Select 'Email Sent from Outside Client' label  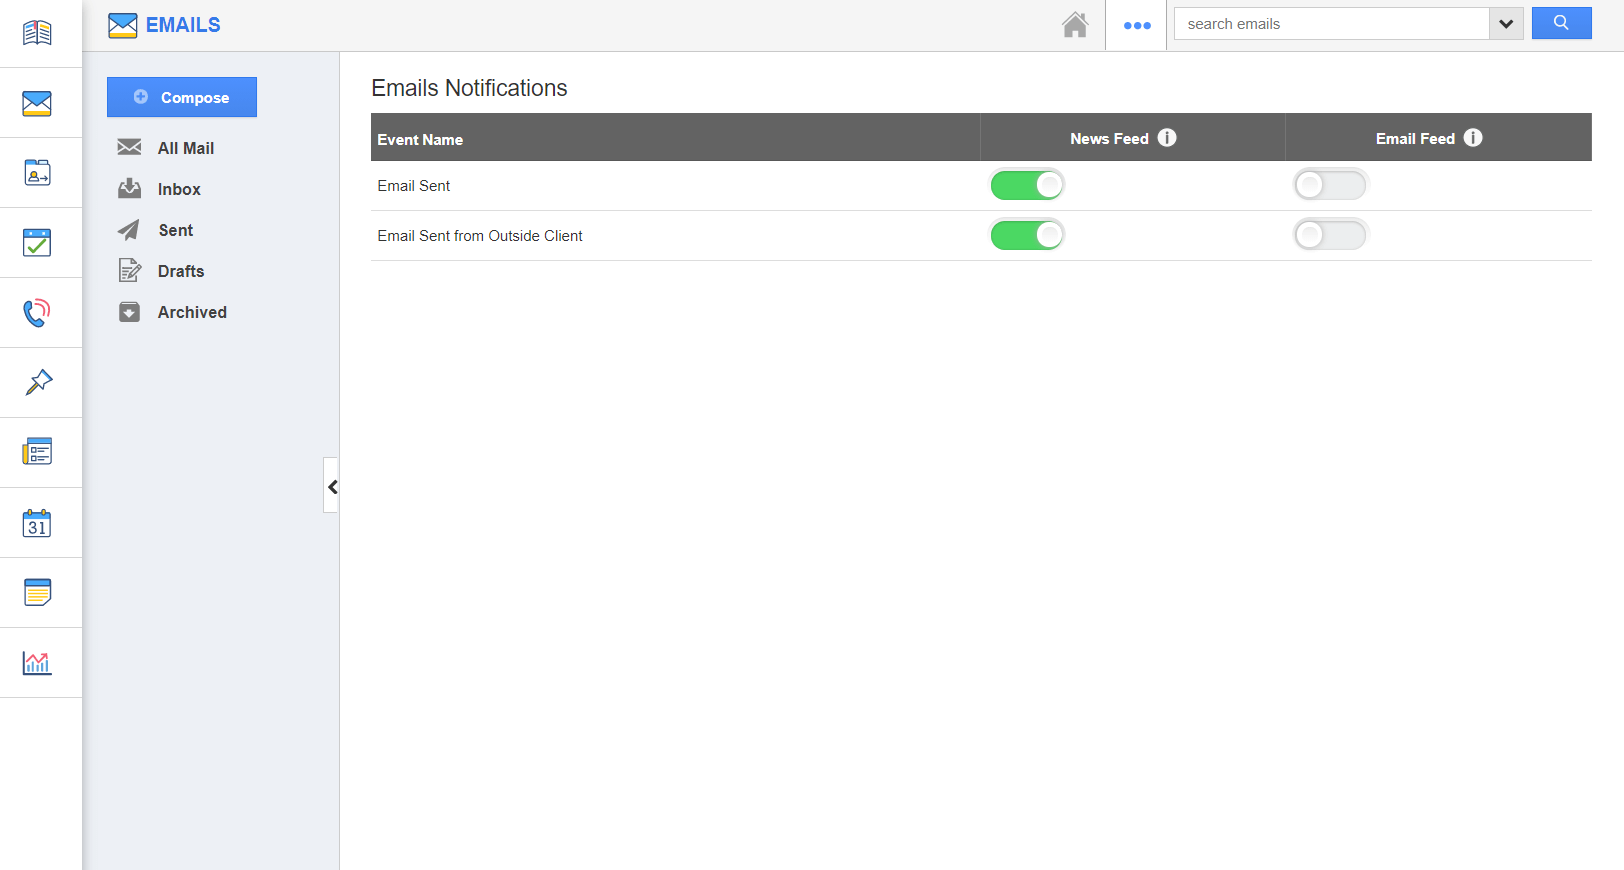(x=480, y=236)
